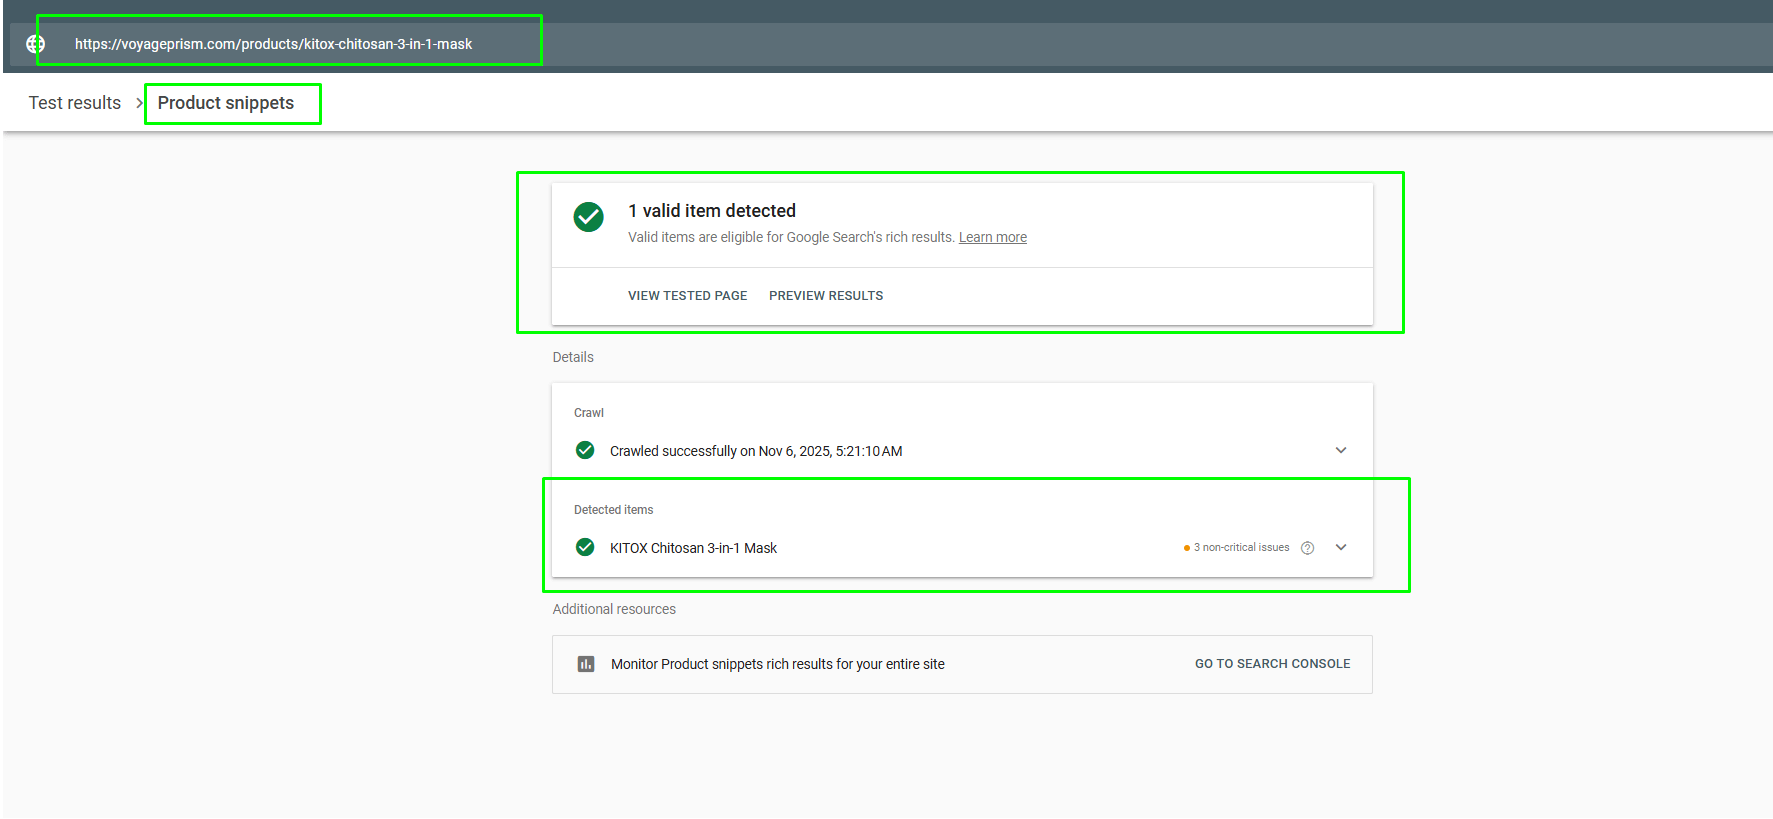Click the tested URL field

pyautogui.click(x=290, y=44)
